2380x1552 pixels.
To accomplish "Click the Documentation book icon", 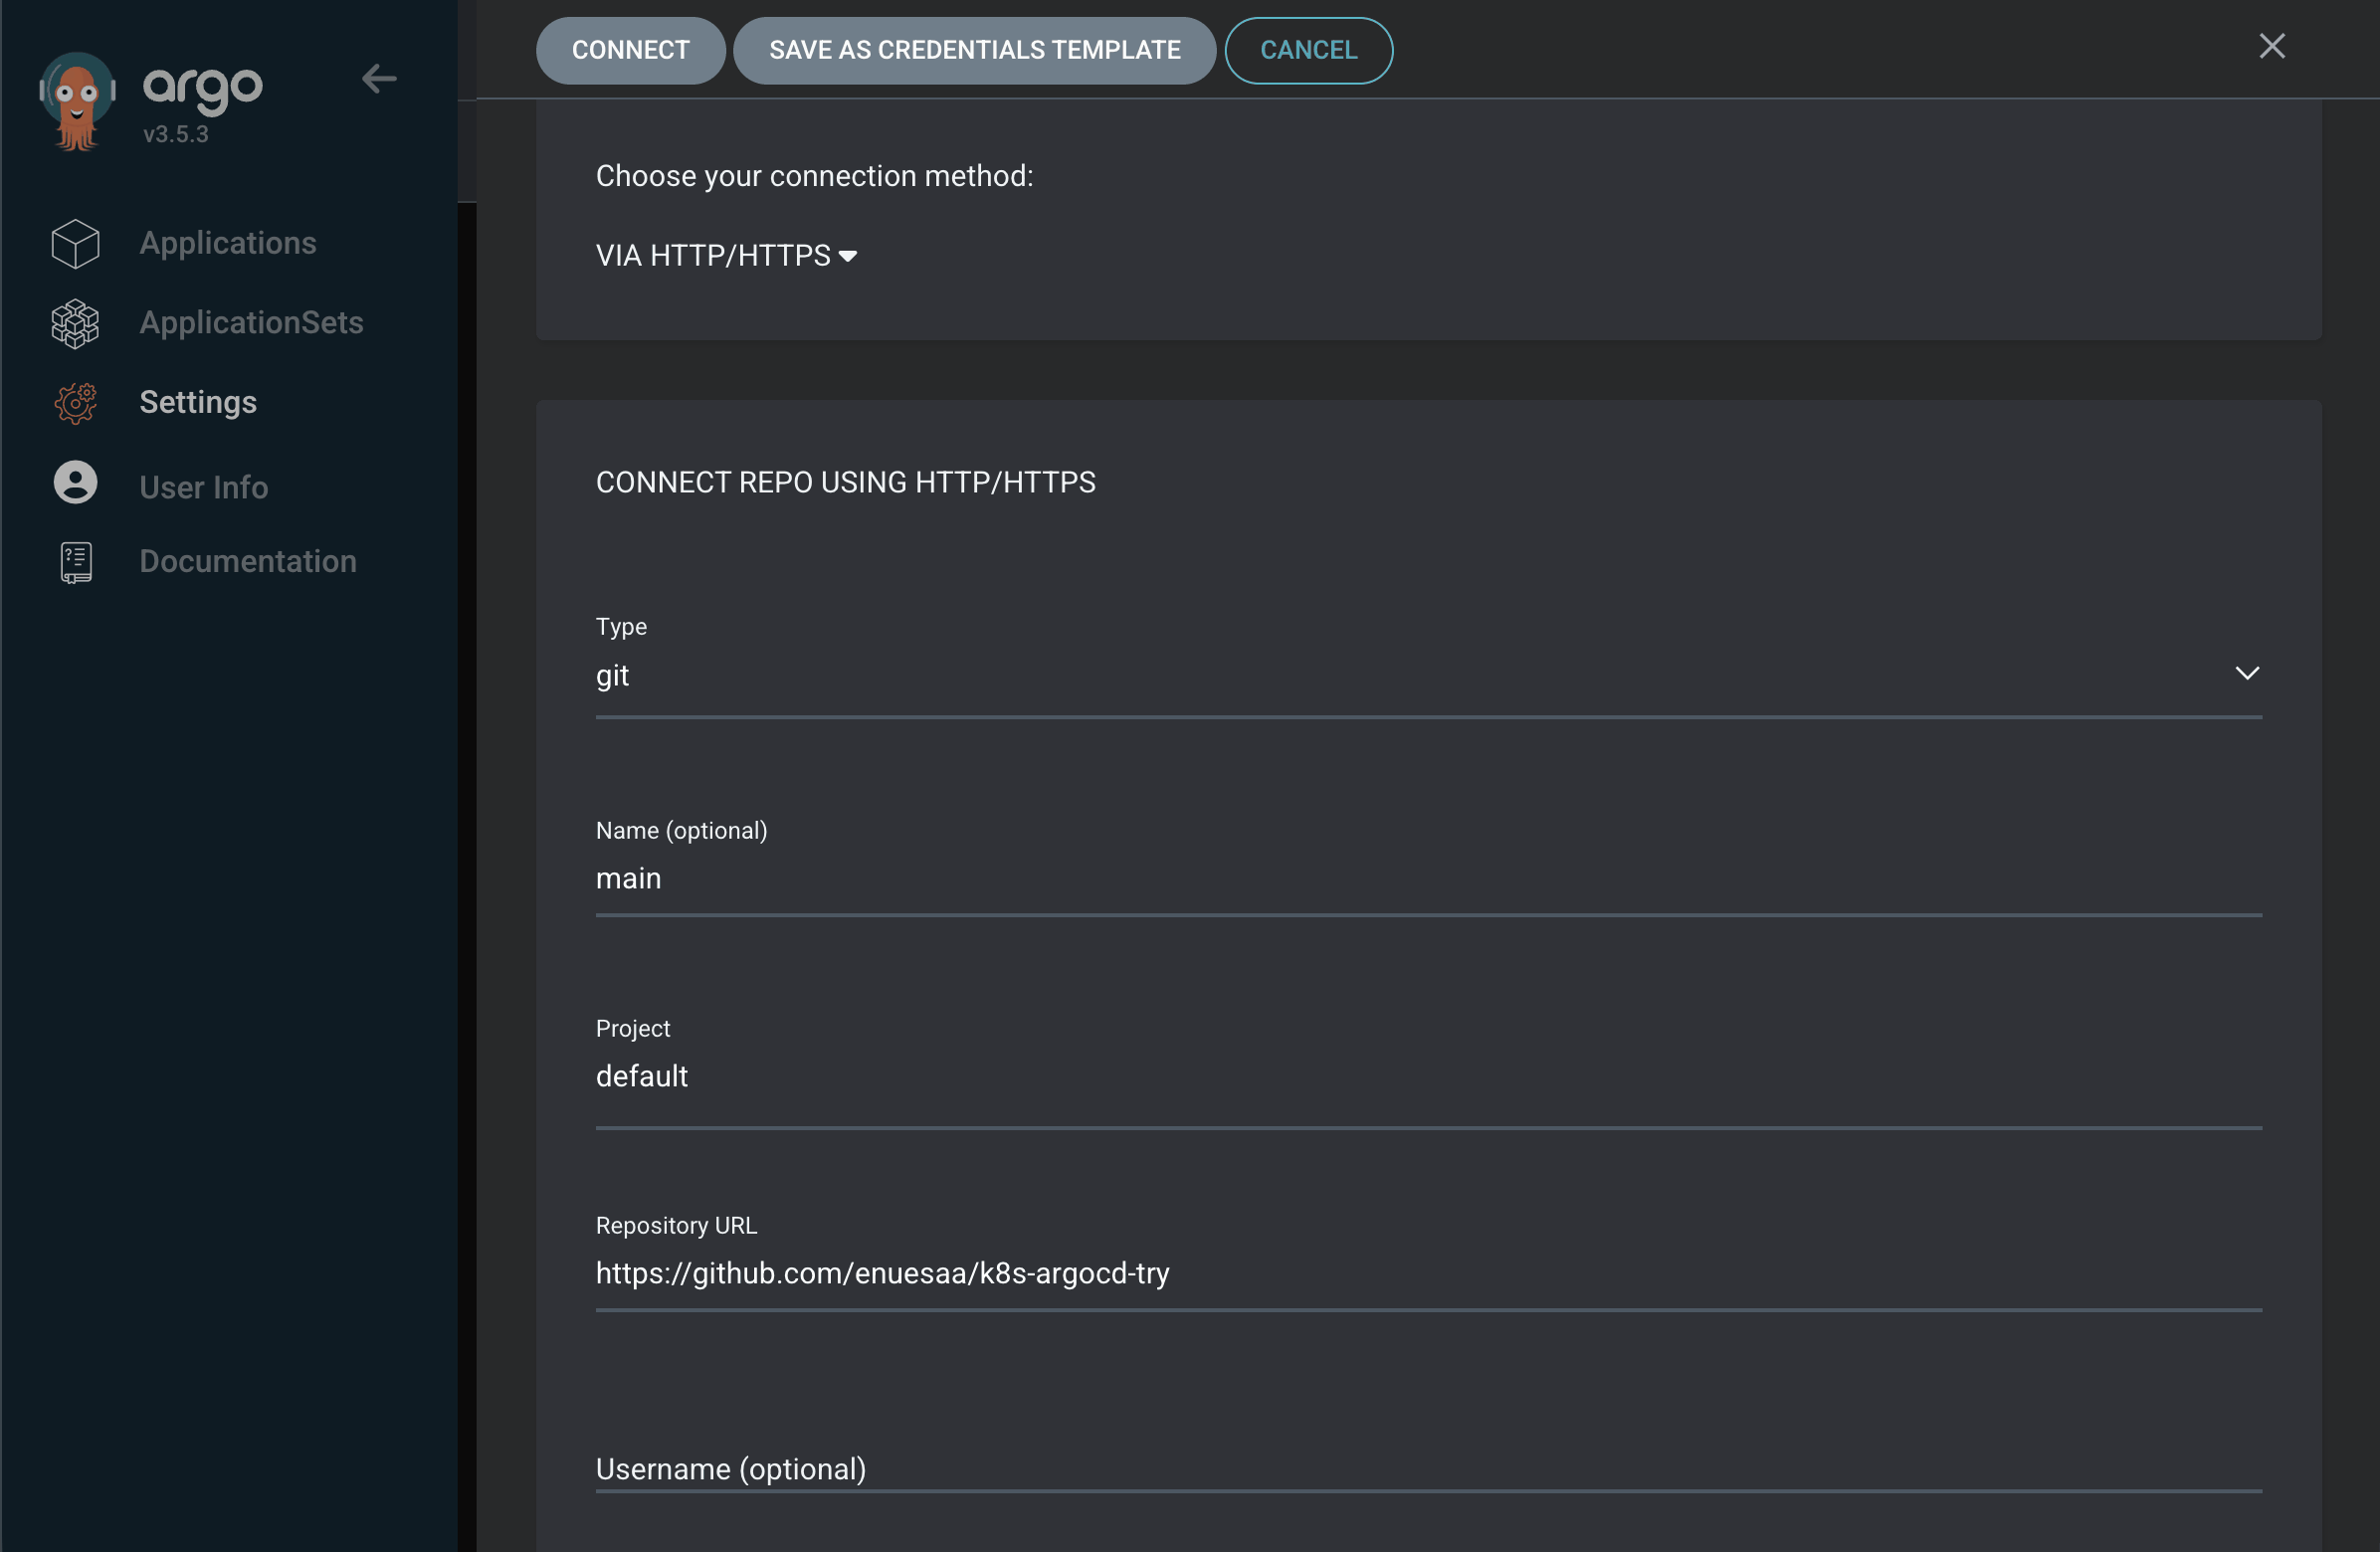I will [76, 562].
